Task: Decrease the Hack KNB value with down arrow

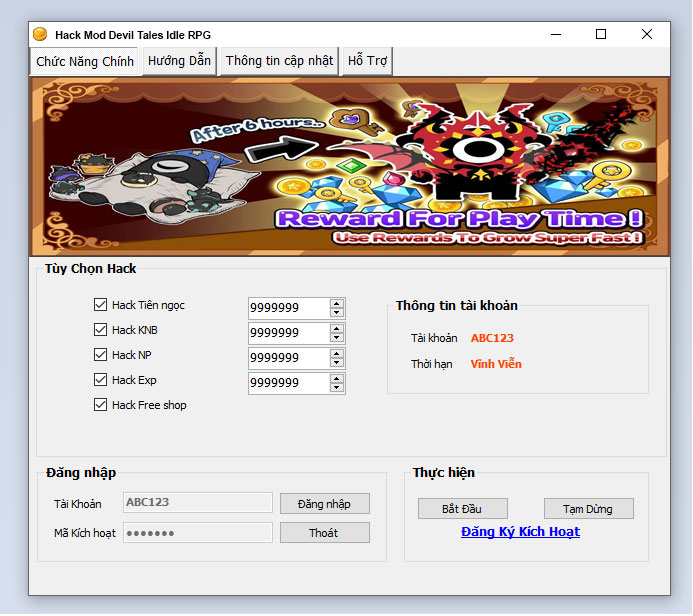Action: [337, 338]
